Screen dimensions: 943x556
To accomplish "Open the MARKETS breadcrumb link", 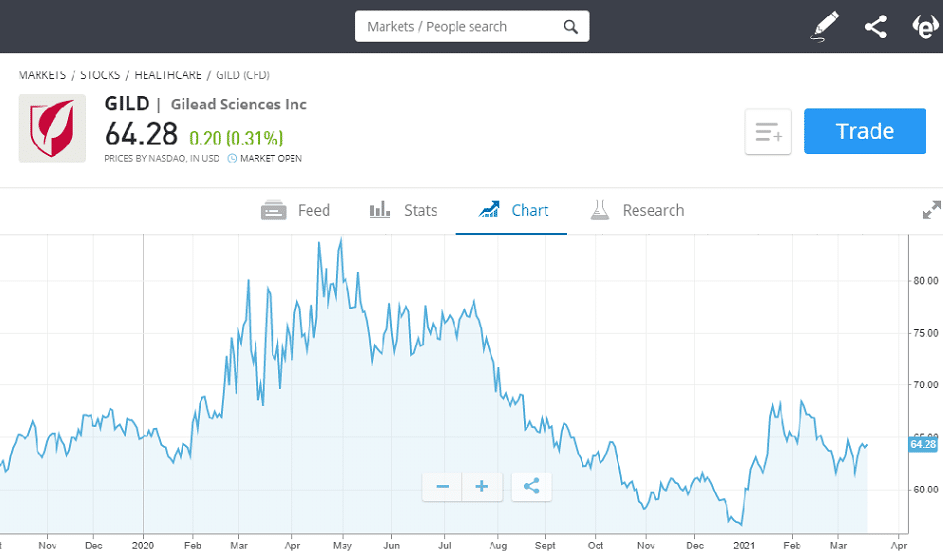I will [x=42, y=75].
